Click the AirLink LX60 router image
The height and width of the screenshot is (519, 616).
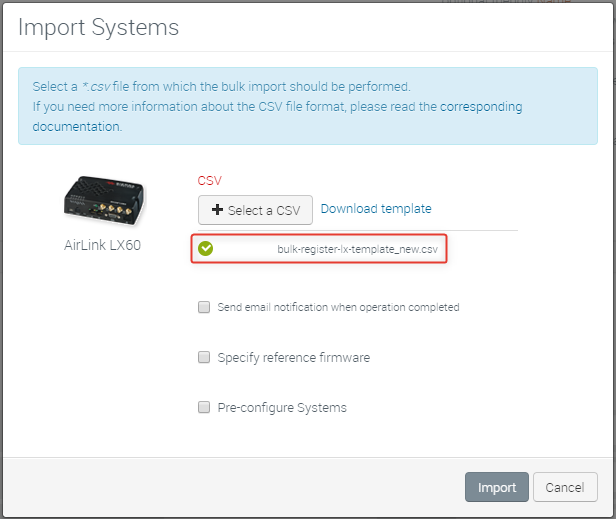101,199
